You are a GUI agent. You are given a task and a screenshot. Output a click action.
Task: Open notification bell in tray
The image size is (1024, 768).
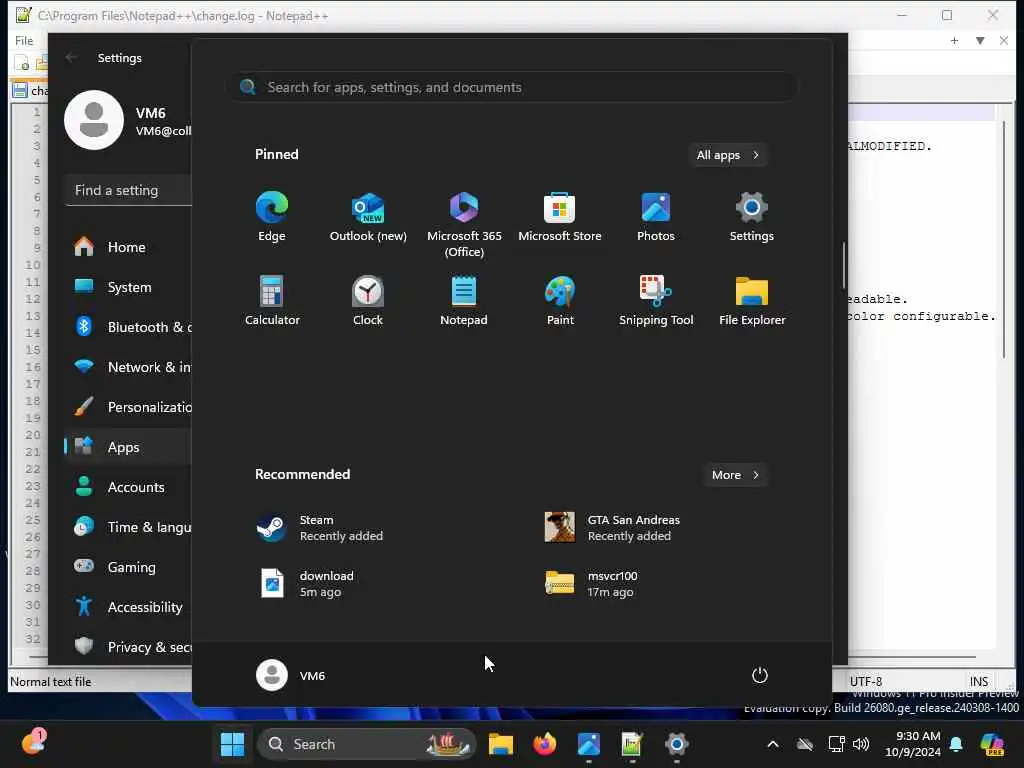tap(956, 744)
